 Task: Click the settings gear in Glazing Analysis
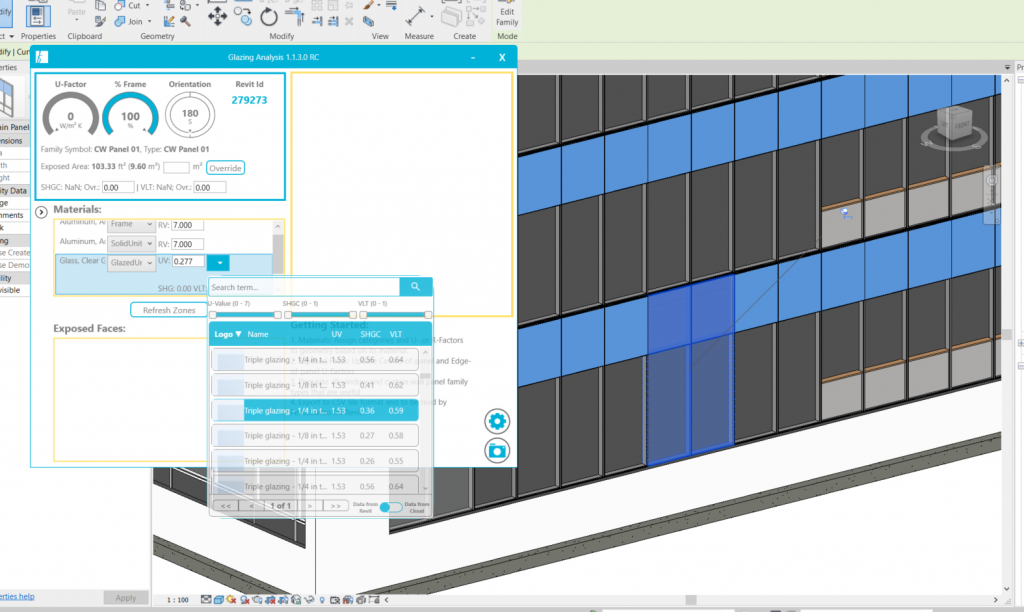497,421
